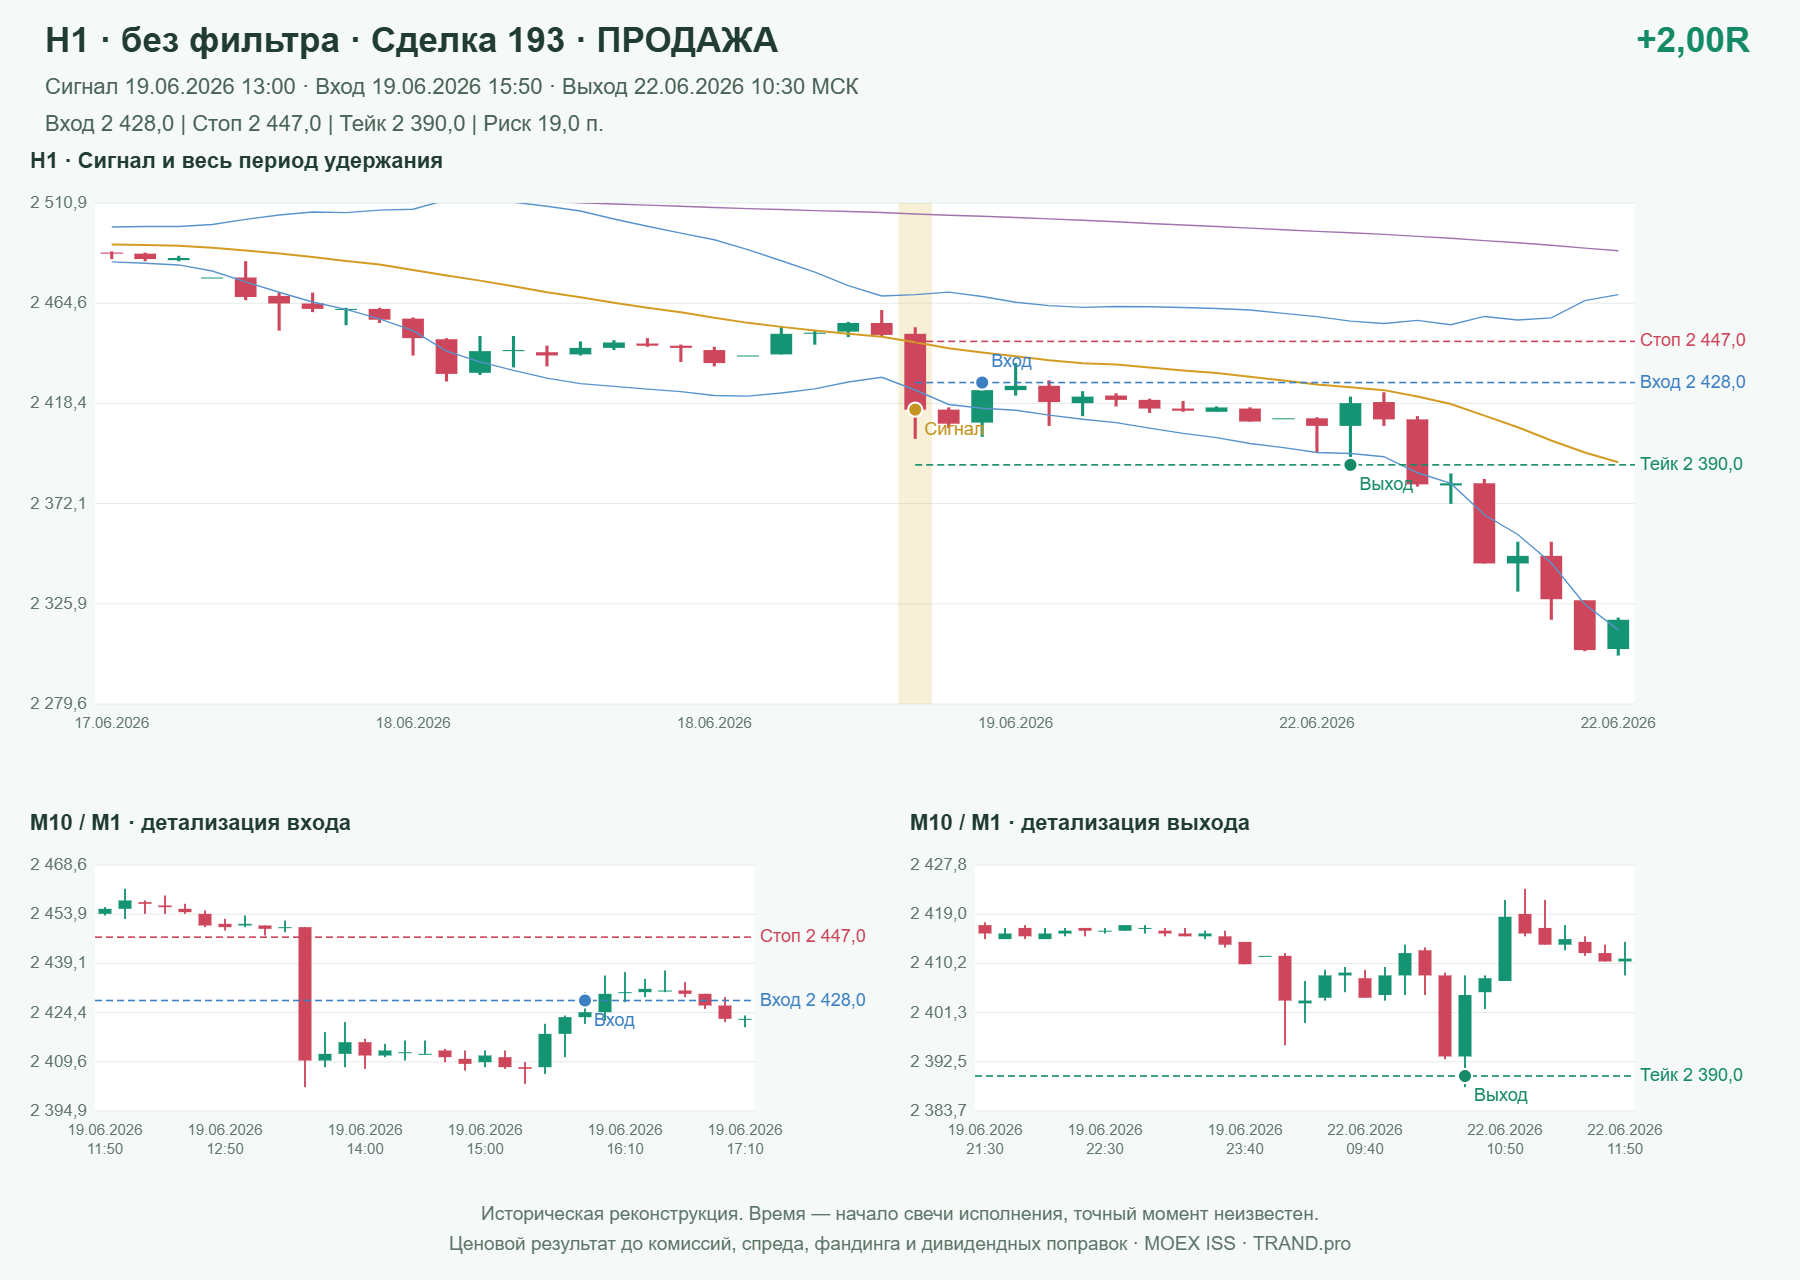The height and width of the screenshot is (1280, 1800).
Task: Click the Стоп 2 447,0 label on H1 chart
Action: pyautogui.click(x=1692, y=340)
